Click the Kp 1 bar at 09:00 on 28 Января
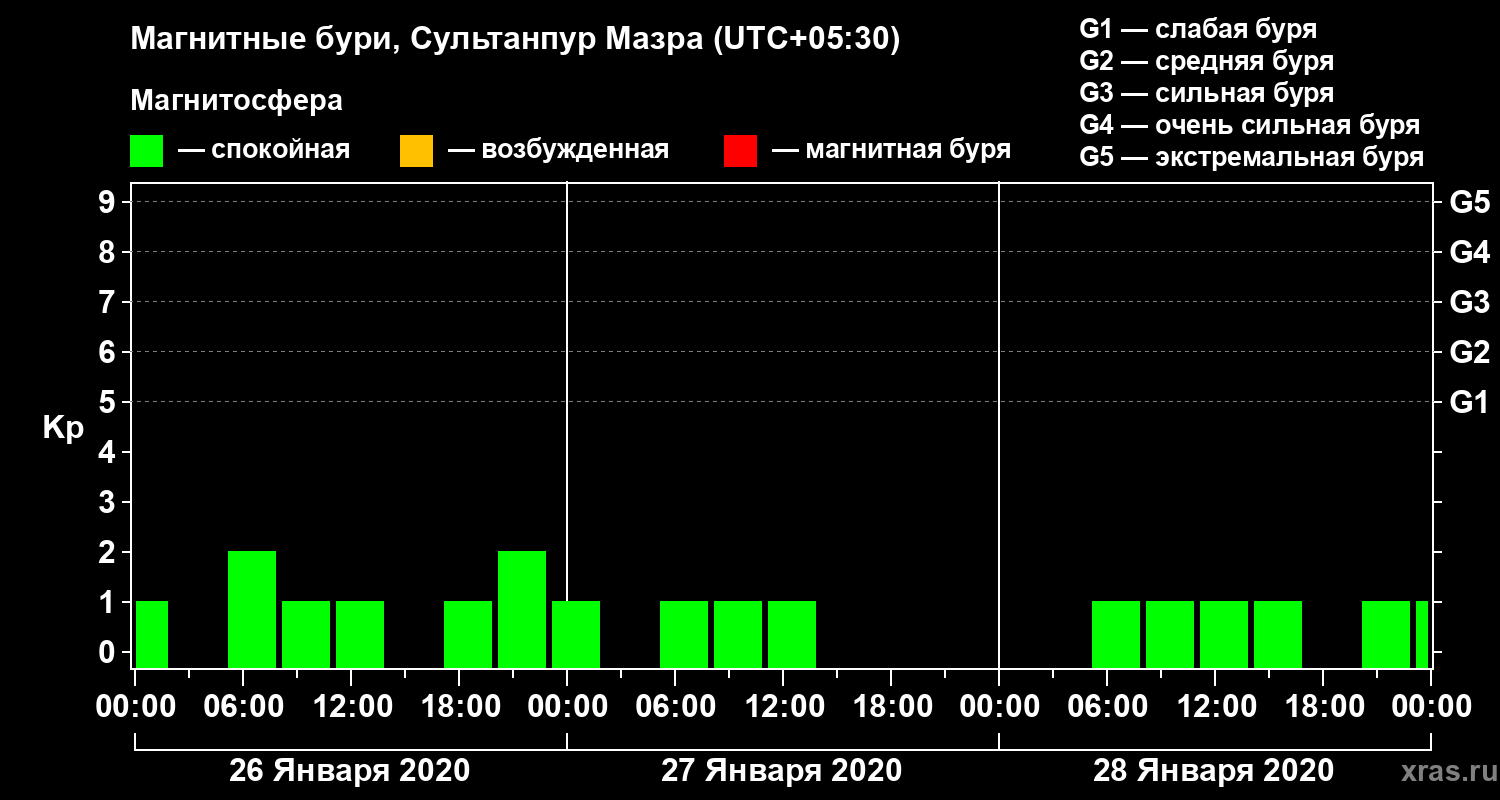The image size is (1500, 800). point(1170,634)
